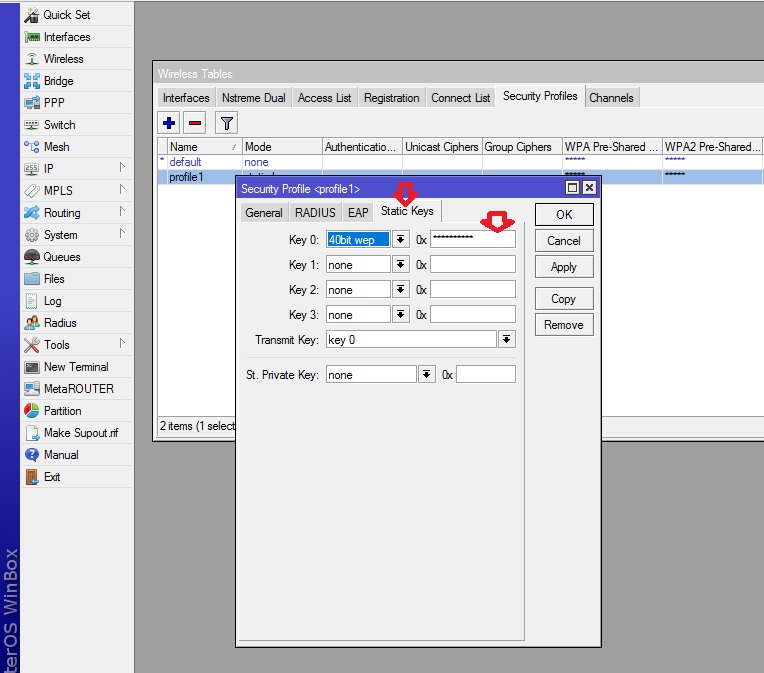Click the funnel filter icon

coord(227,123)
